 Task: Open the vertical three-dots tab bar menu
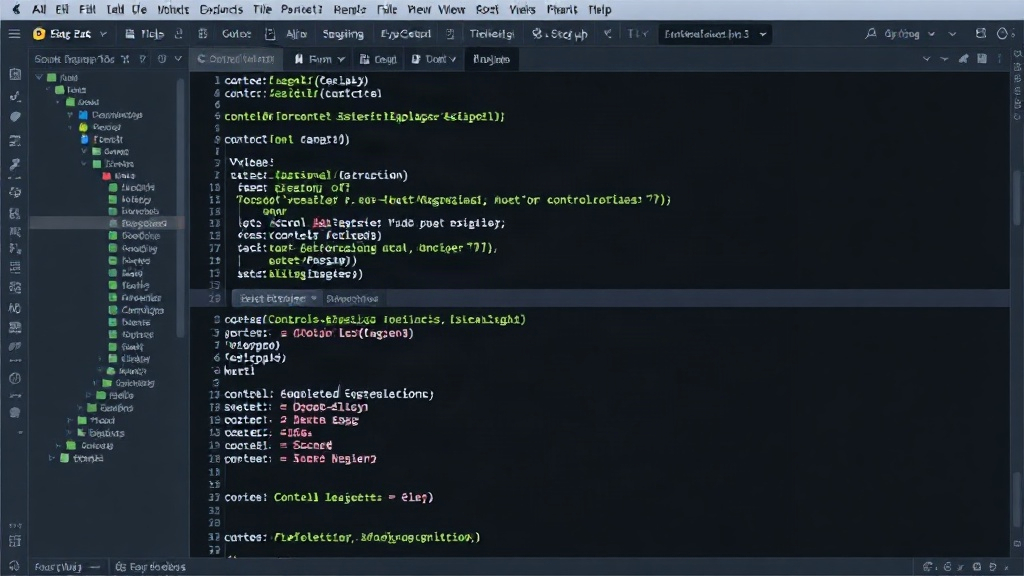[999, 59]
